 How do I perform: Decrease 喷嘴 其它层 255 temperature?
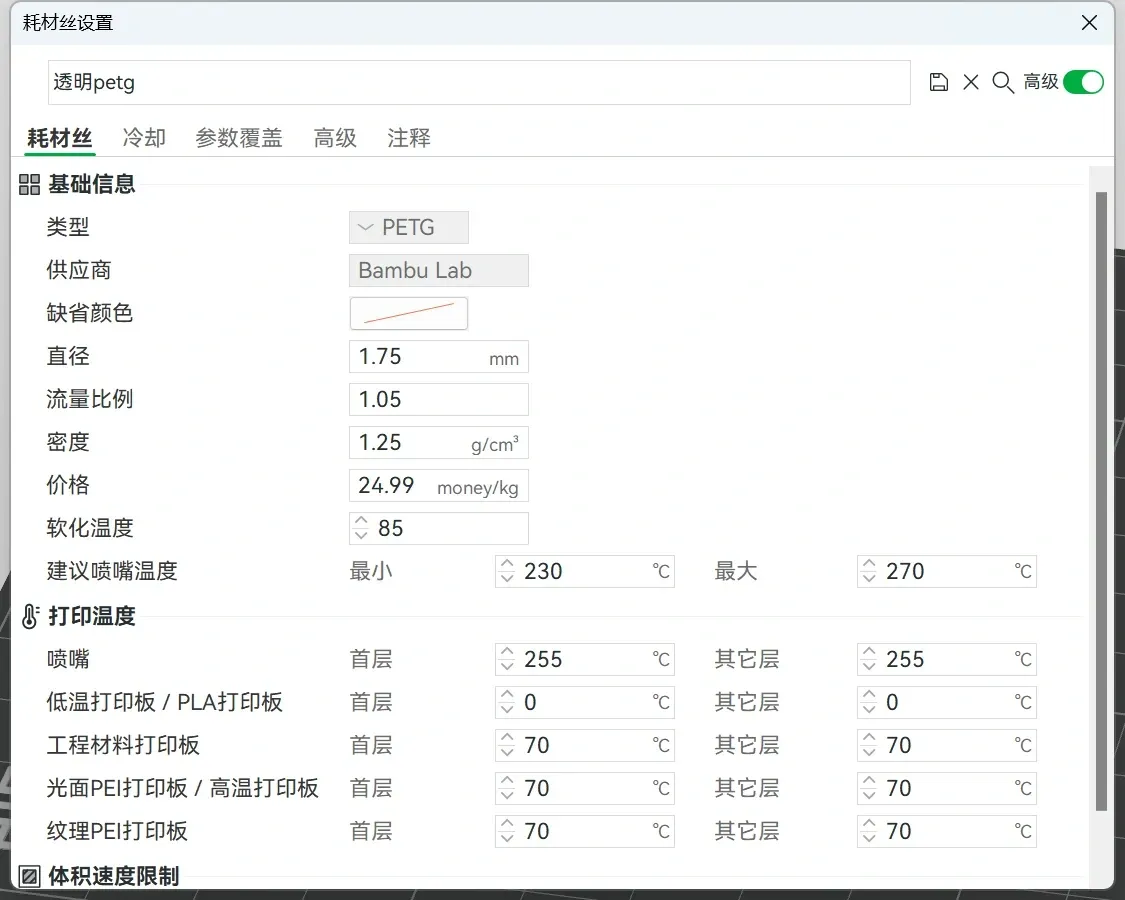[869, 666]
